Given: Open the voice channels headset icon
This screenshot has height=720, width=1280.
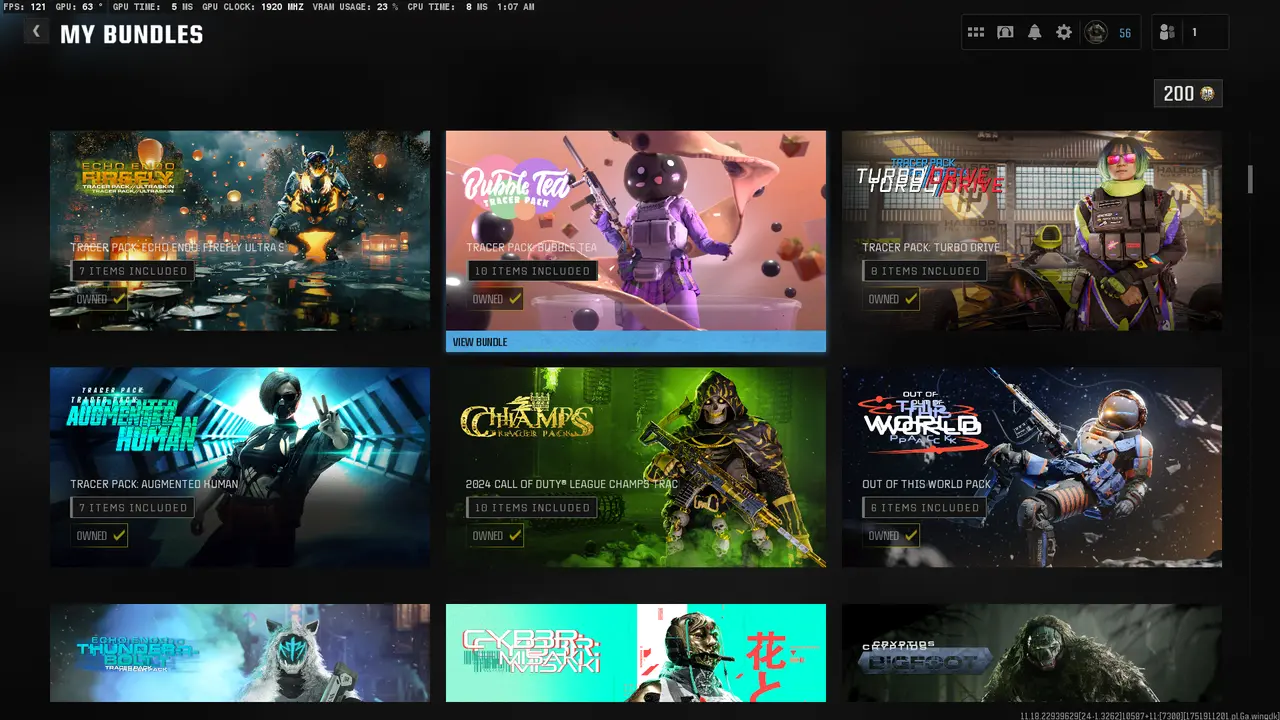Looking at the screenshot, I should [x=1005, y=33].
